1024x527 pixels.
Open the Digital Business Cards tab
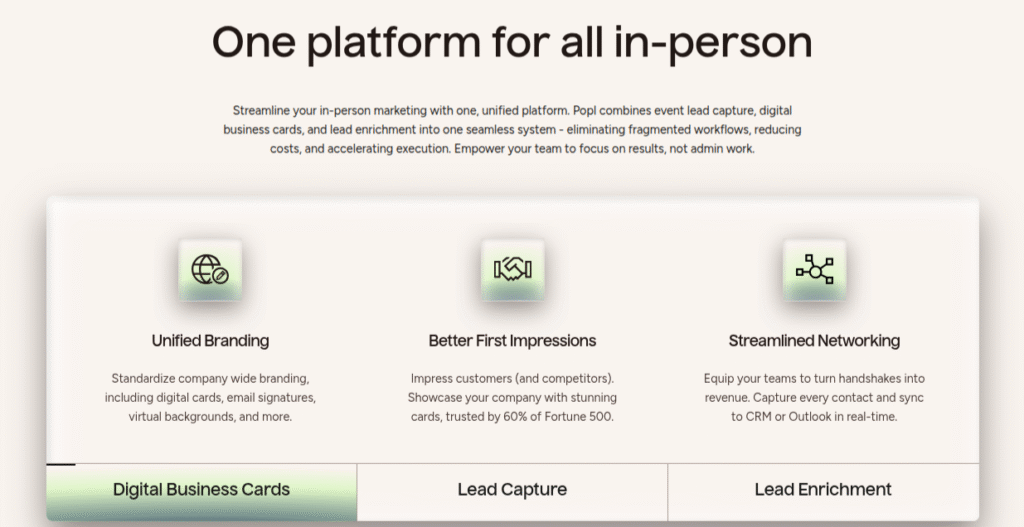click(x=201, y=490)
